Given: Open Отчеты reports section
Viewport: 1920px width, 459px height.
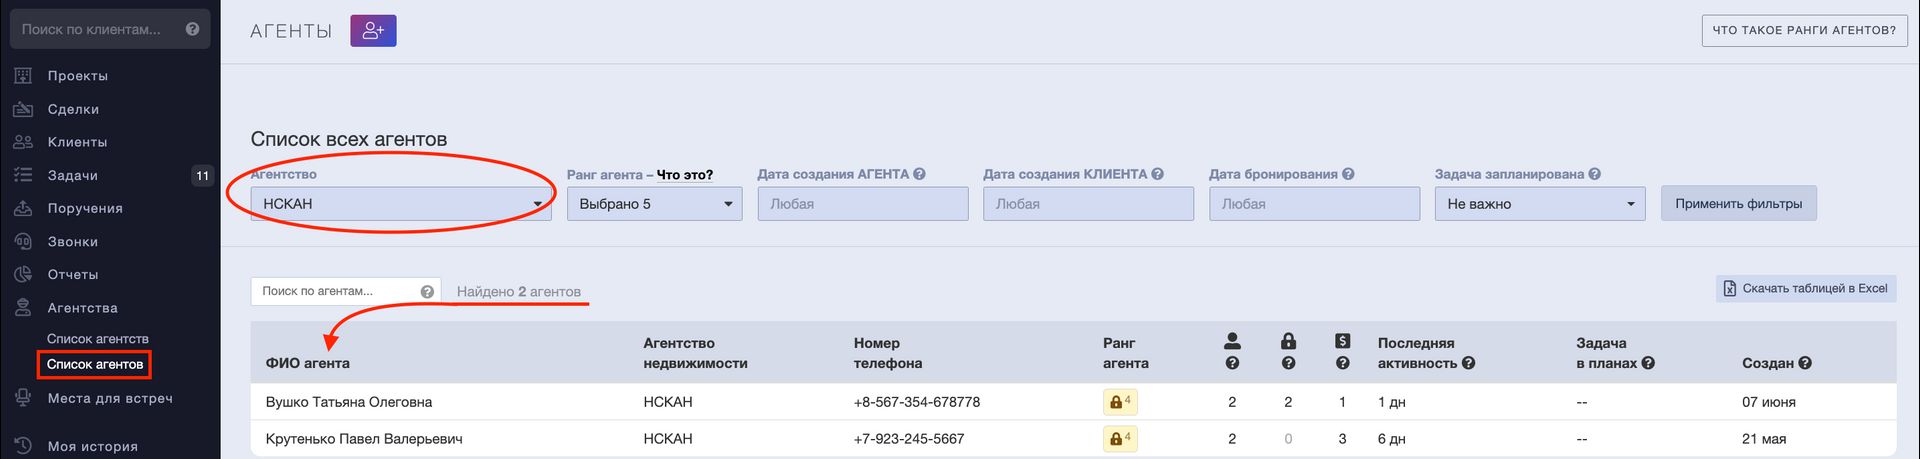Looking at the screenshot, I should pos(72,274).
